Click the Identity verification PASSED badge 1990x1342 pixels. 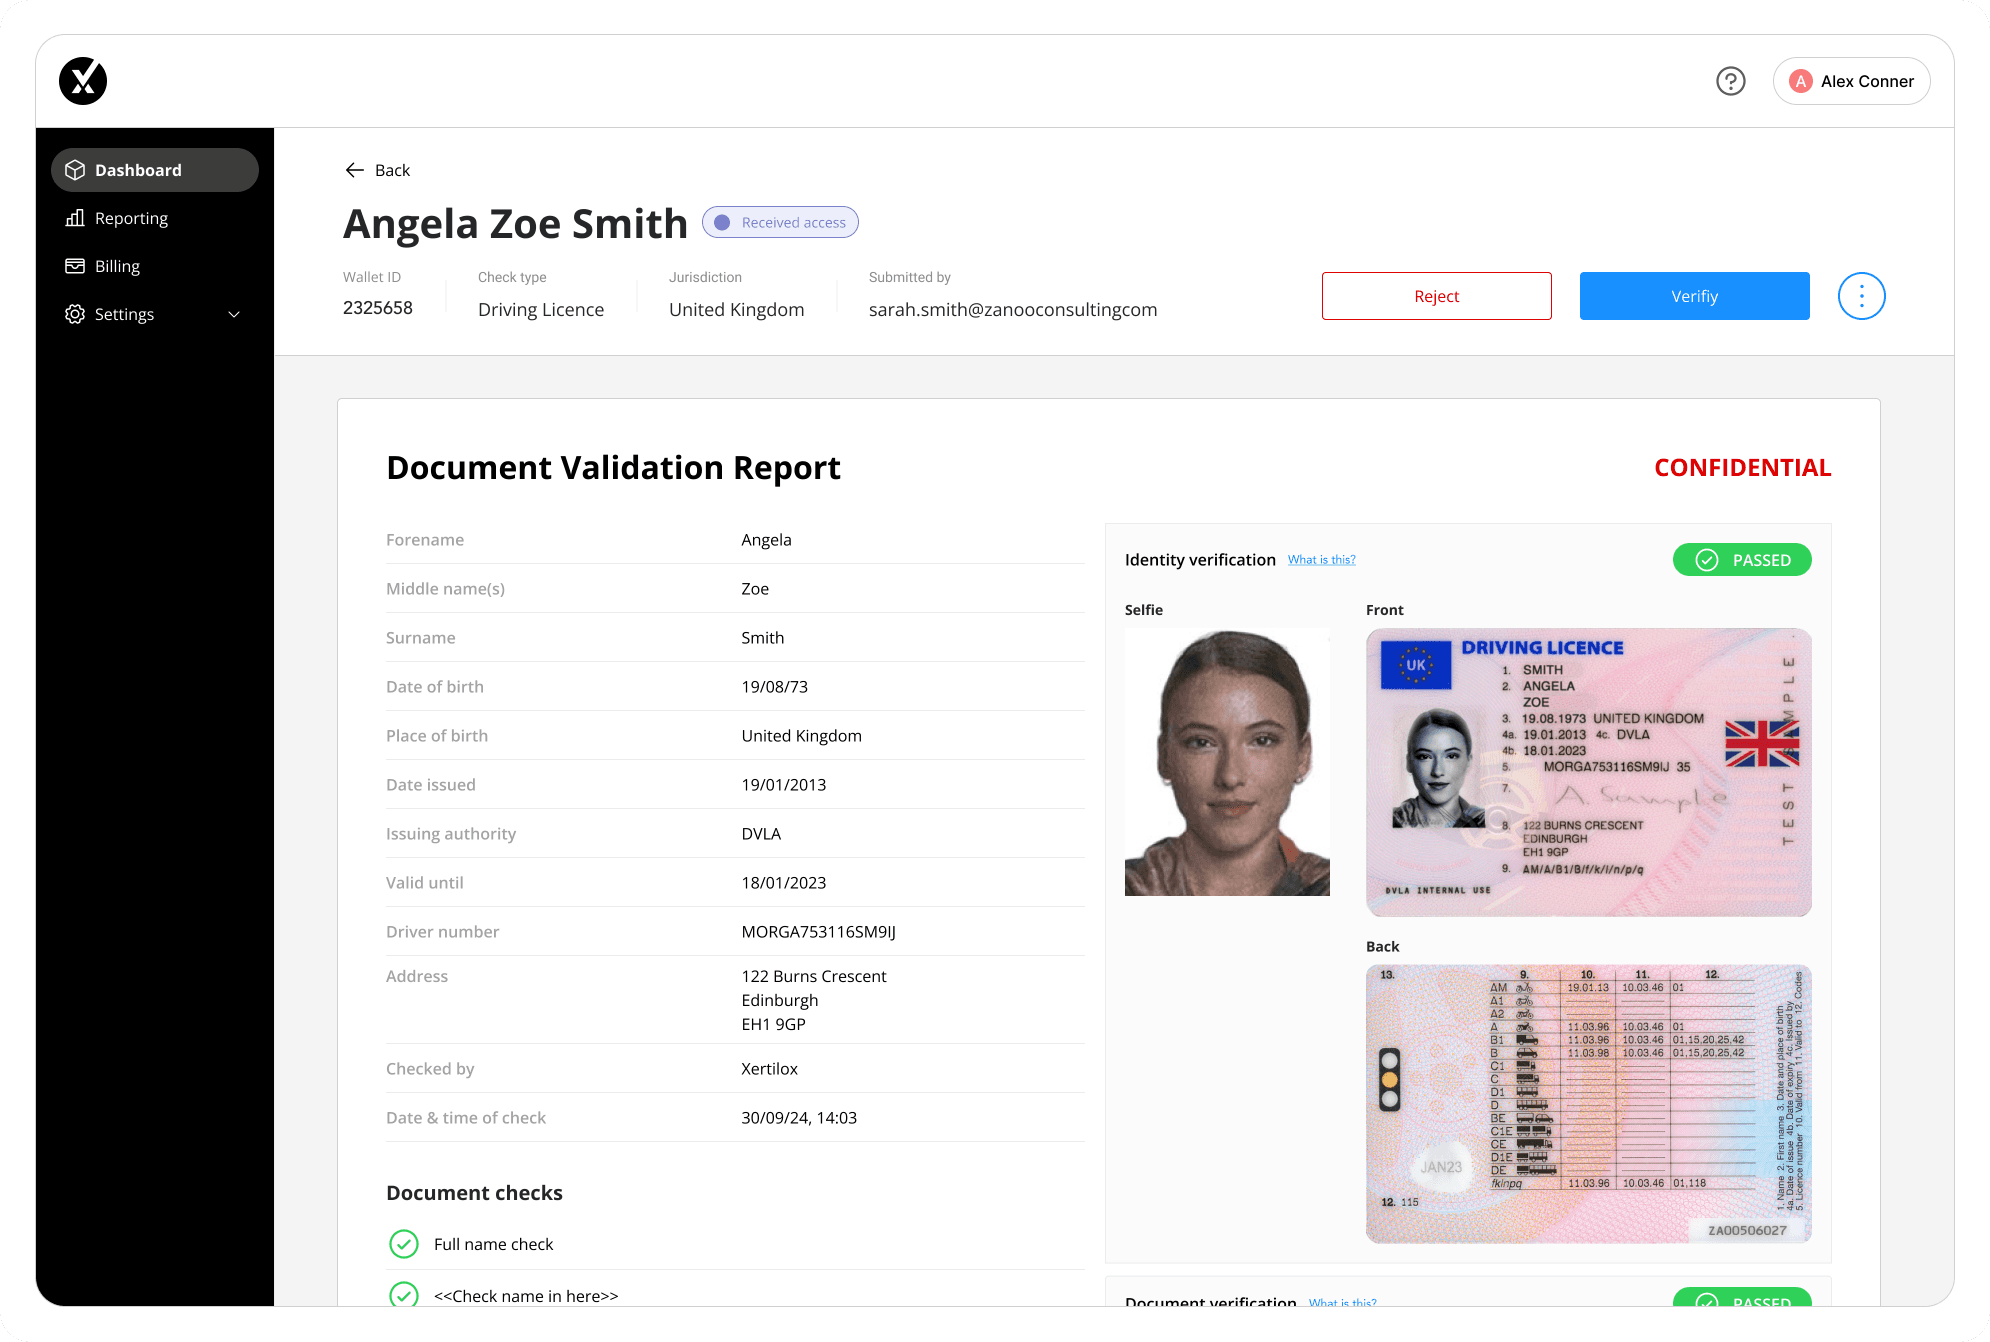(x=1742, y=560)
